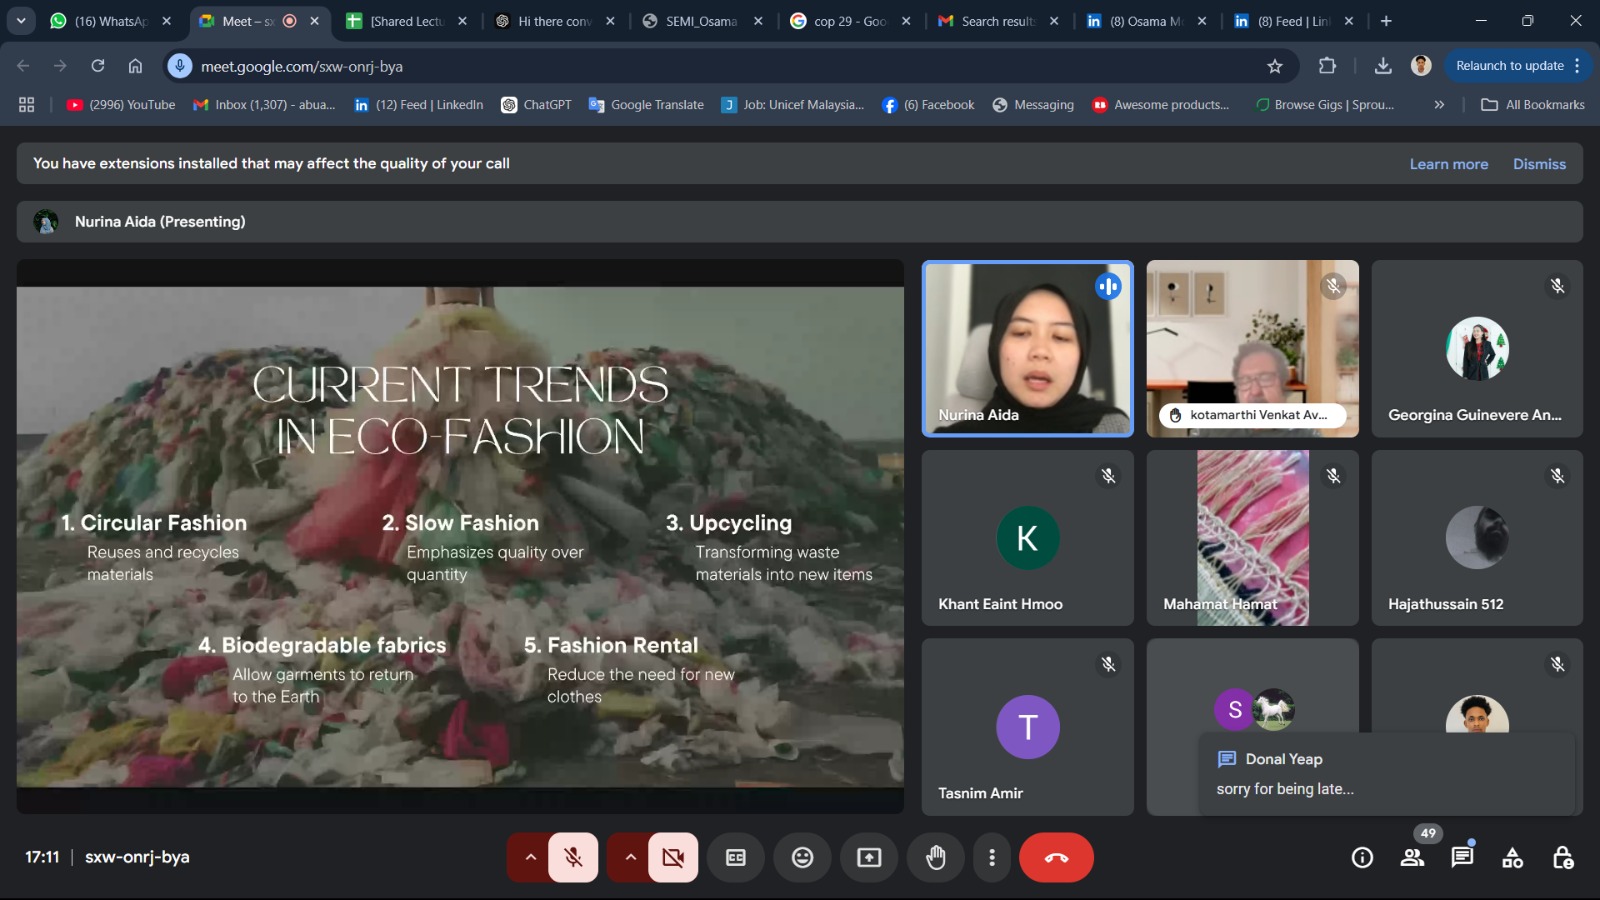Open the chat with everyone panel
This screenshot has height=900, width=1600.
pyautogui.click(x=1462, y=858)
